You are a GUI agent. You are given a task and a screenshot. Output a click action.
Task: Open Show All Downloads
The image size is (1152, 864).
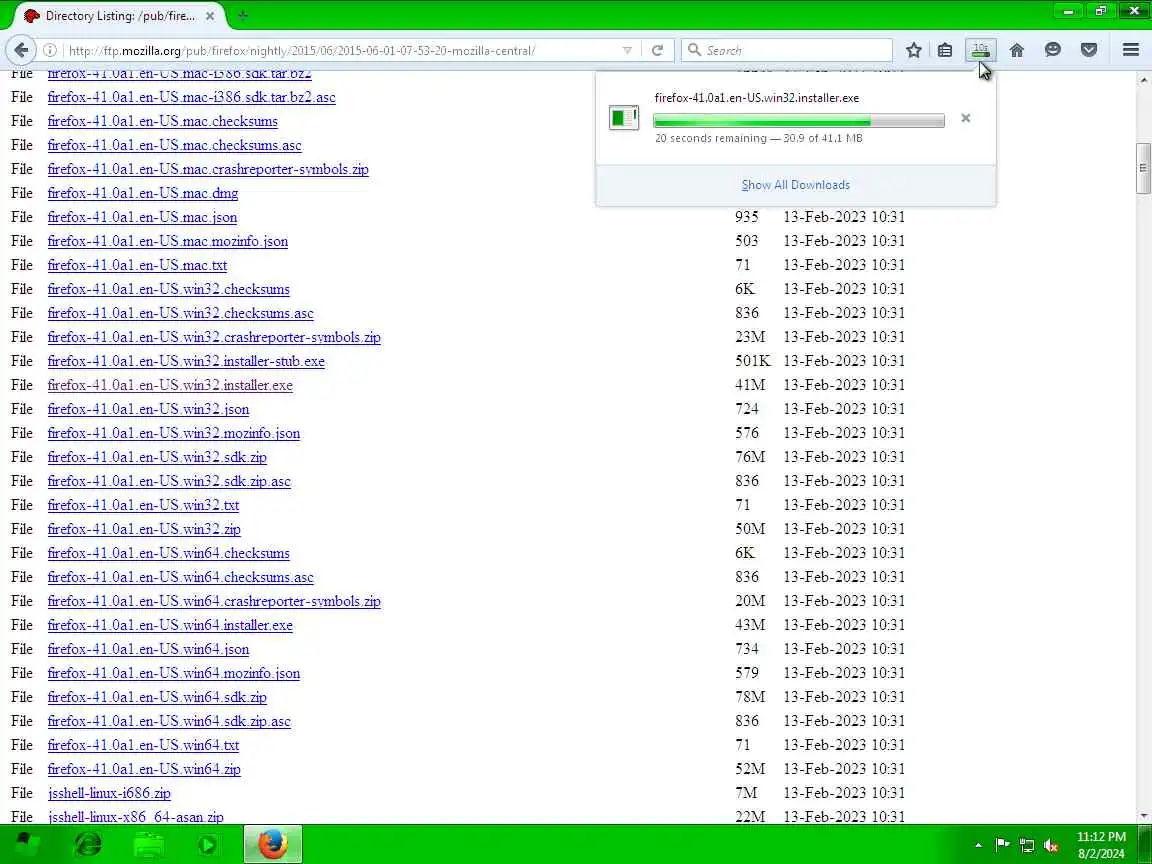coord(796,184)
